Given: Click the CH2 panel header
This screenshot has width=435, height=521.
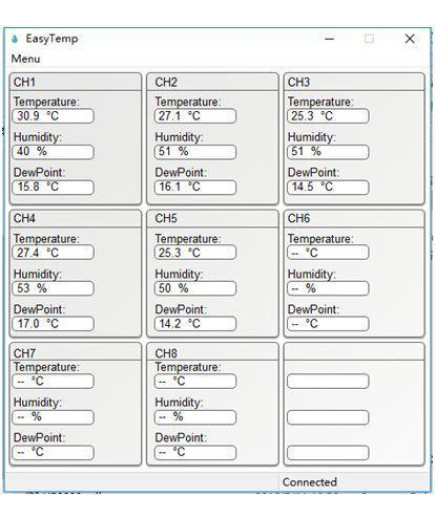Looking at the screenshot, I should [213, 82].
